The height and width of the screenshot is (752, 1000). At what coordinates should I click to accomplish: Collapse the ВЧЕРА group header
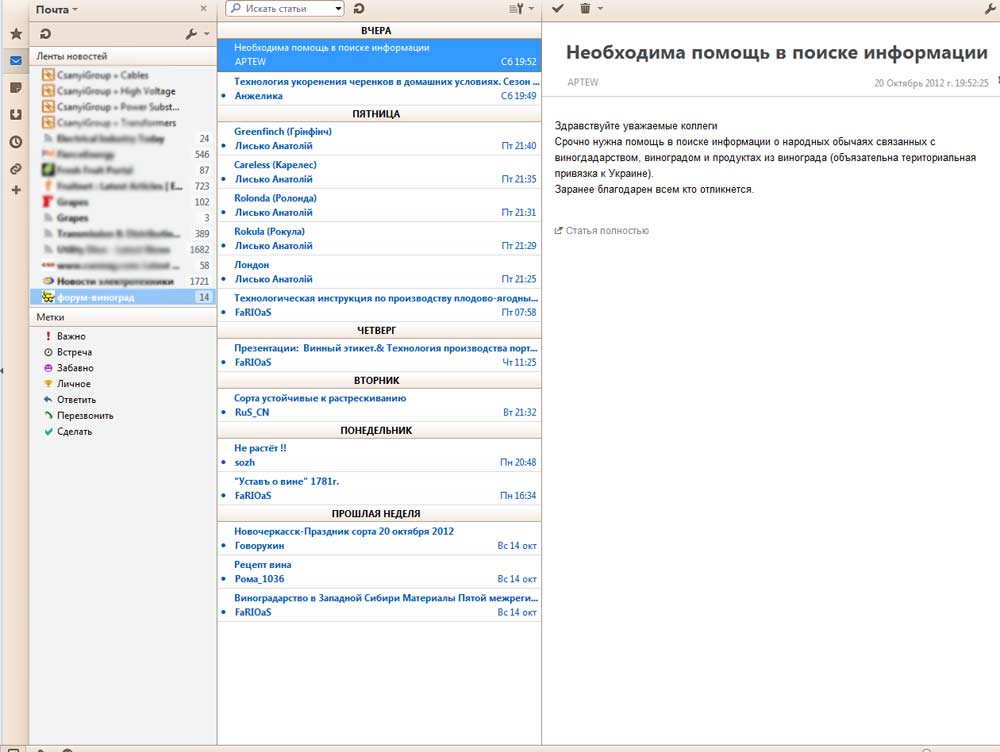click(379, 30)
